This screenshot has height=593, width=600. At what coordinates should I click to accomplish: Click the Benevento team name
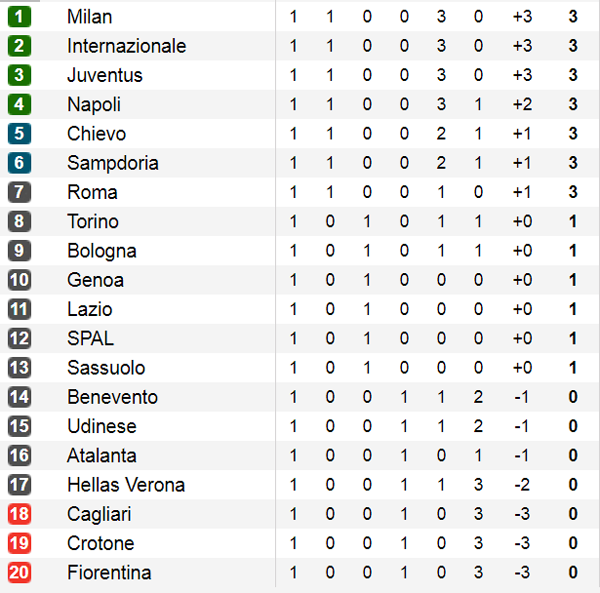(x=112, y=397)
